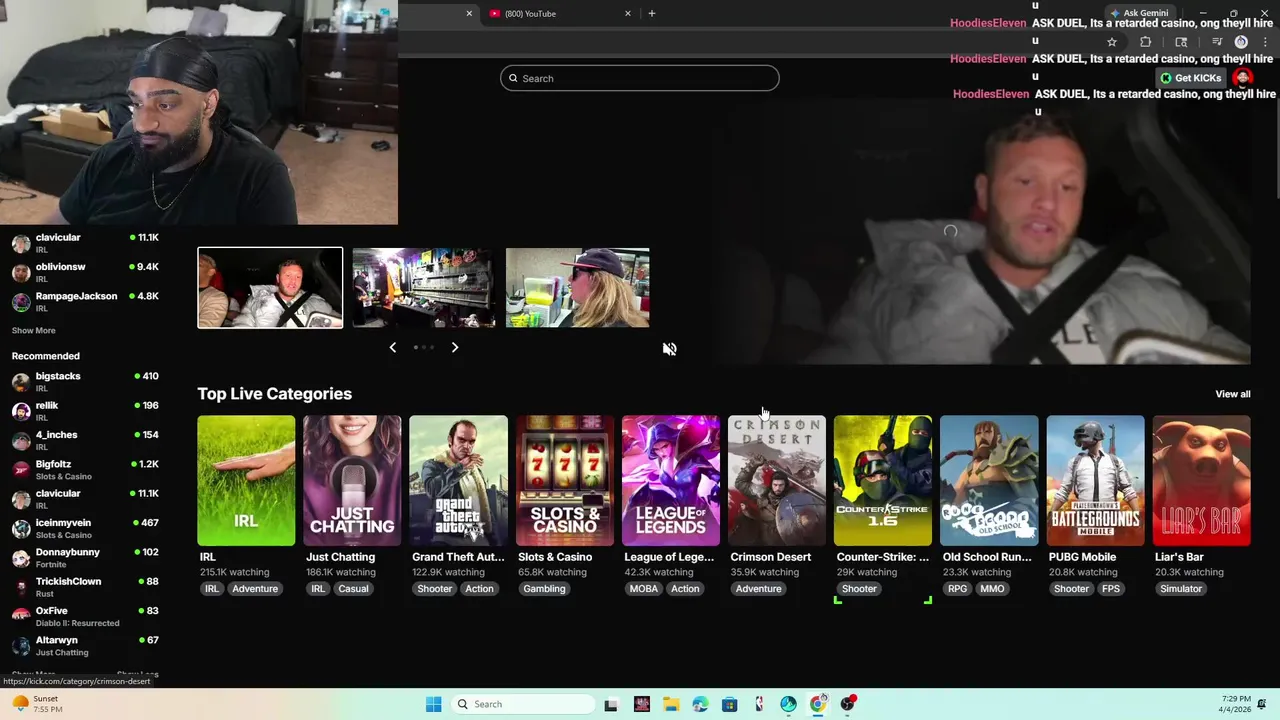The image size is (1280, 720).
Task: Open the Windows Start menu
Action: (433, 704)
